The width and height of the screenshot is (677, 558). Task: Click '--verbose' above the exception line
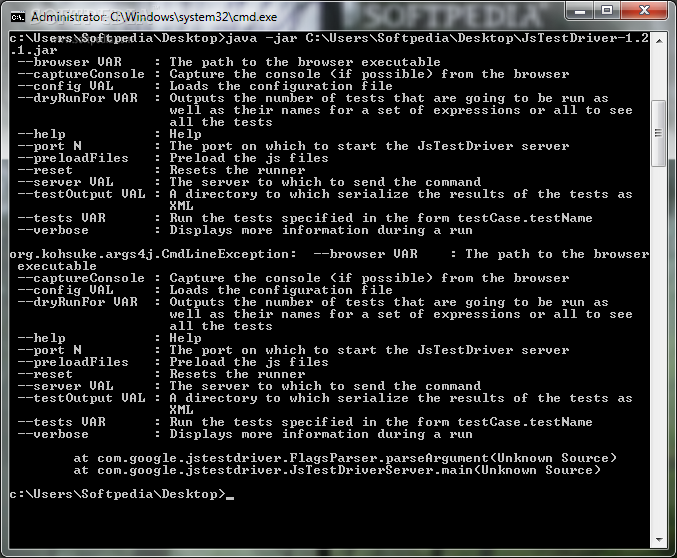pos(53,230)
